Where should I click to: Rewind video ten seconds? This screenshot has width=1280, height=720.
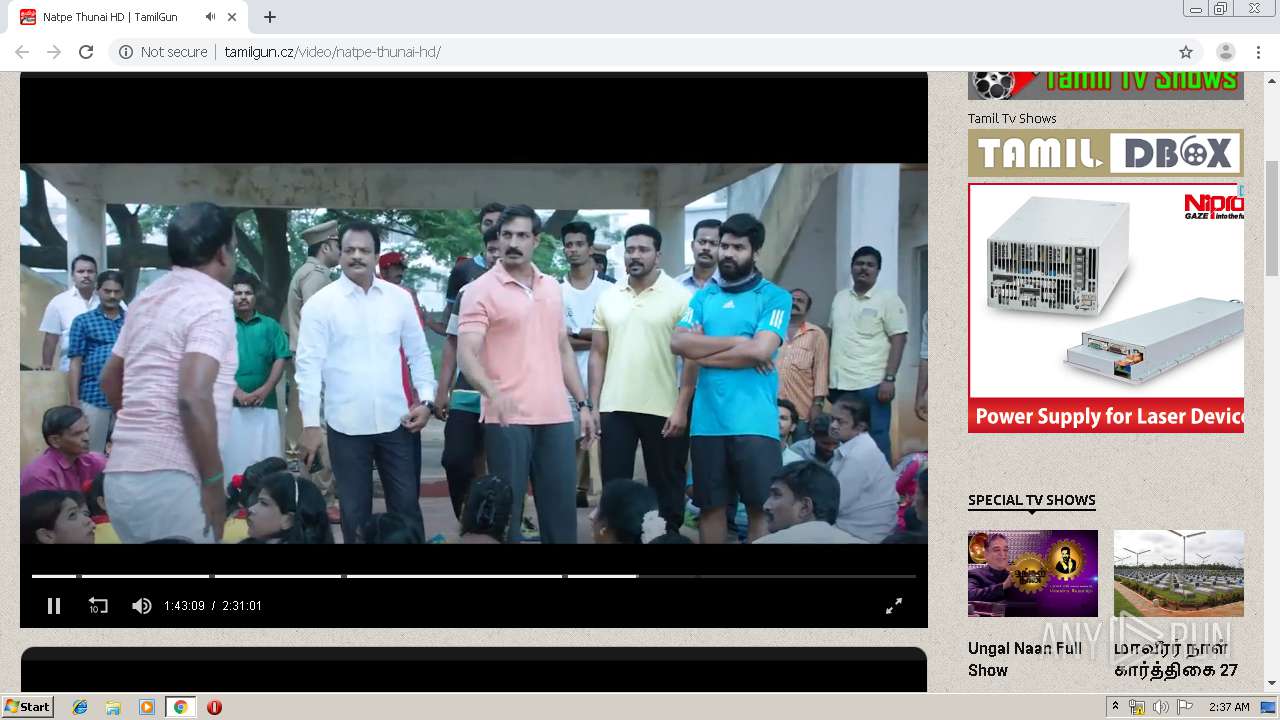coord(98,606)
